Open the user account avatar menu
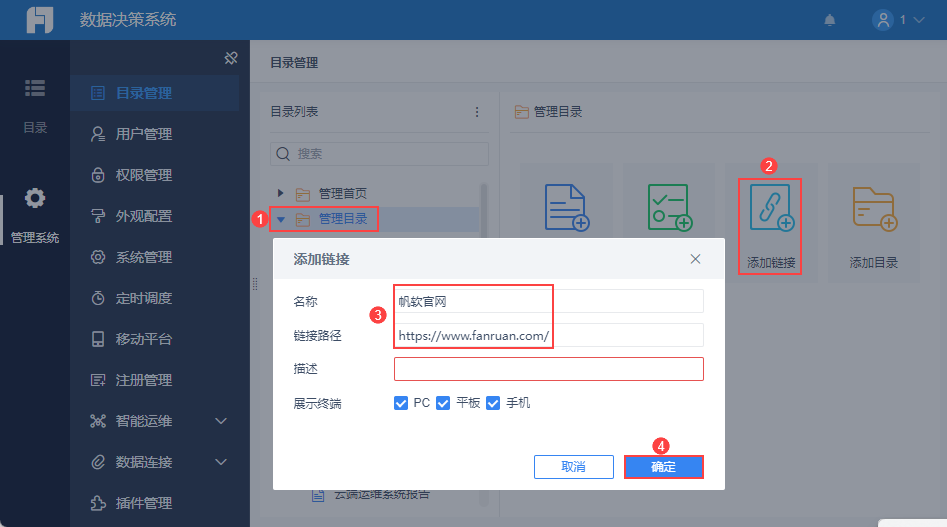The height and width of the screenshot is (527, 947). pos(882,20)
